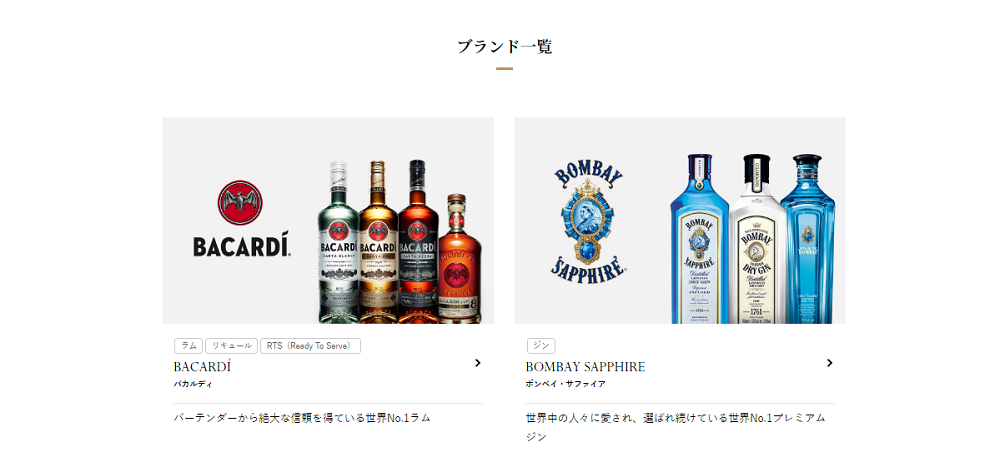Click the バカルディ katakana subtitle

[193, 384]
